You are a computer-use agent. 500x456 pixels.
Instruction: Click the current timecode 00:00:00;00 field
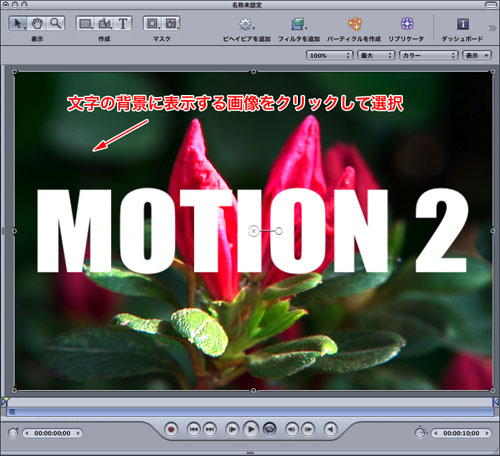click(x=52, y=433)
